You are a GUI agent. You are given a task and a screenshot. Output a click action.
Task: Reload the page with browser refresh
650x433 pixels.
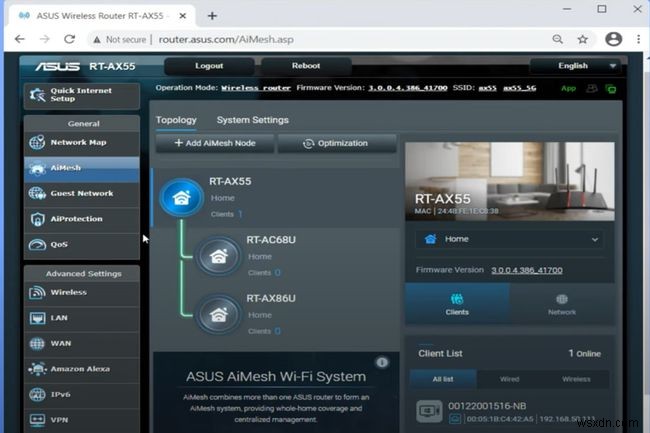pos(69,39)
